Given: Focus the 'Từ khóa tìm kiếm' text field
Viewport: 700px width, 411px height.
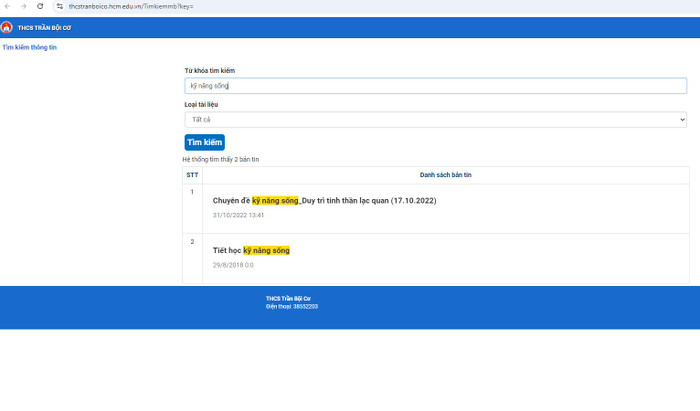Looking at the screenshot, I should tap(435, 86).
